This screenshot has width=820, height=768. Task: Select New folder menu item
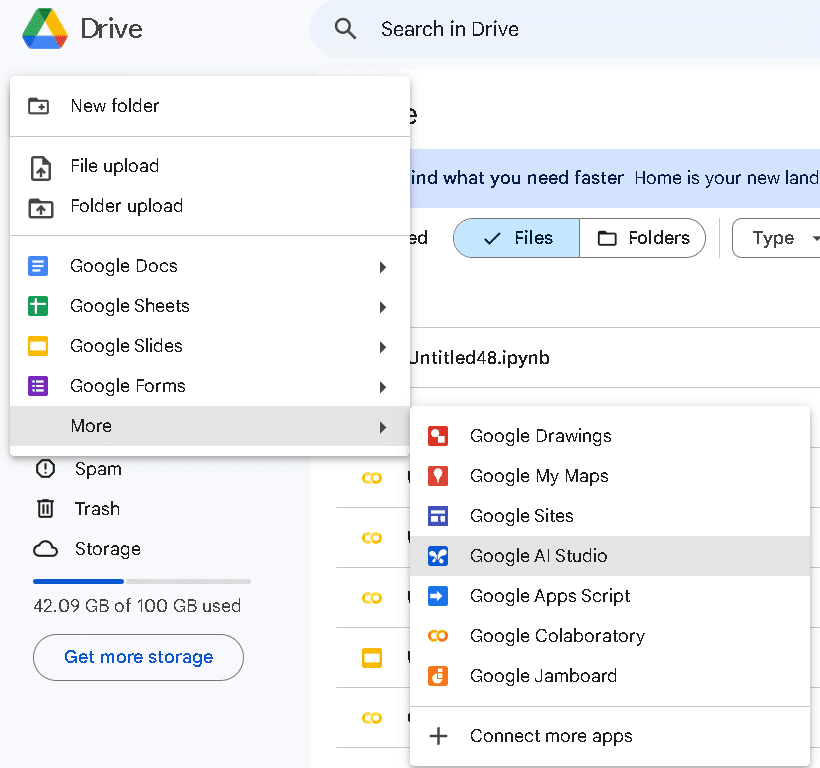tap(115, 106)
